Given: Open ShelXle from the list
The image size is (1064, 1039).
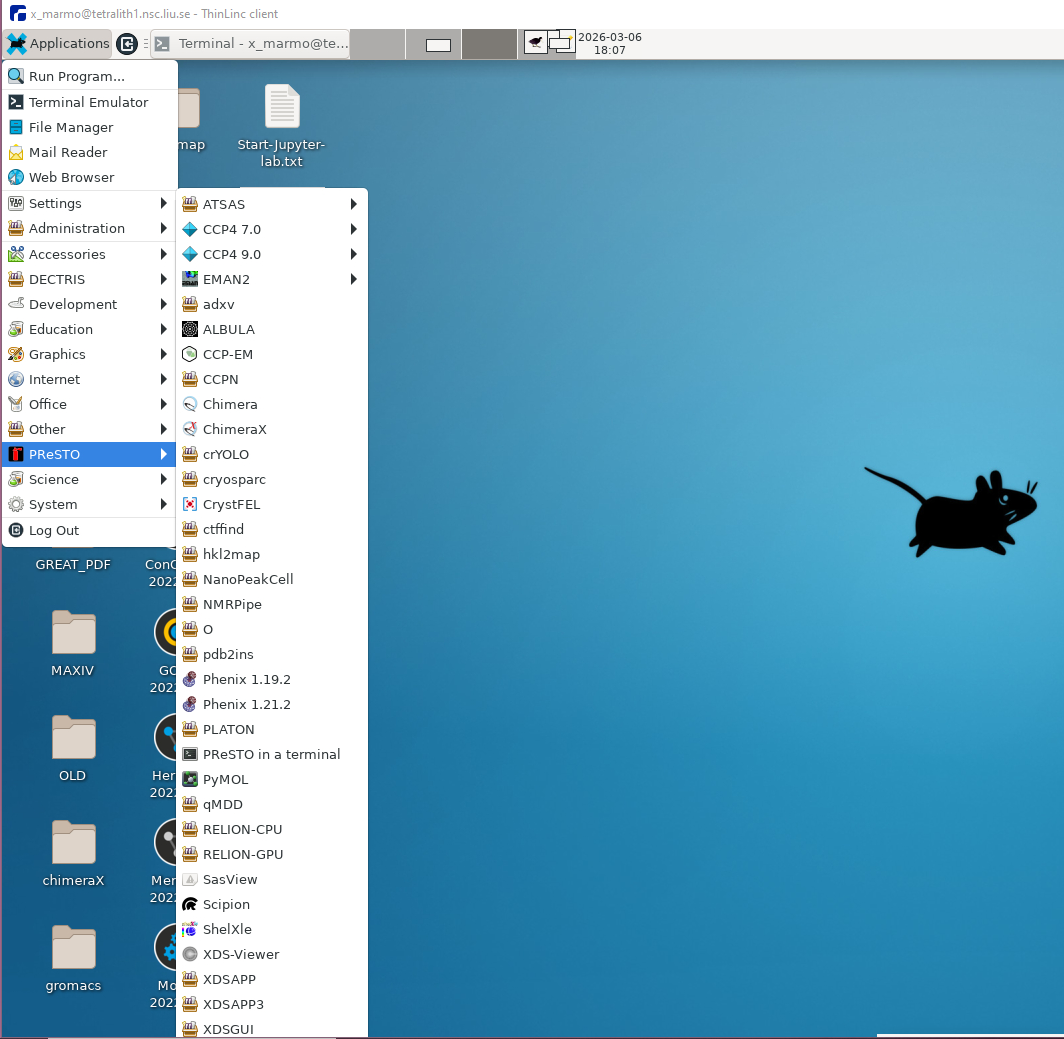Looking at the screenshot, I should click(227, 929).
